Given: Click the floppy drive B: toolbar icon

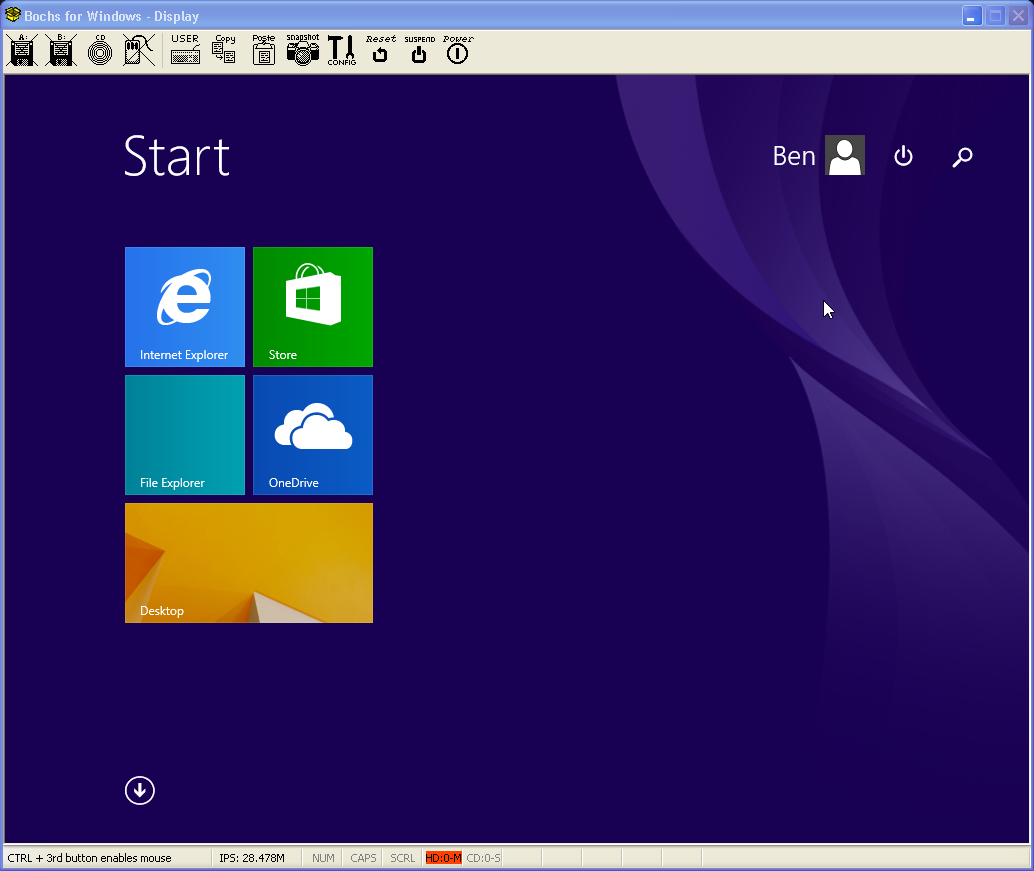Looking at the screenshot, I should (61, 50).
